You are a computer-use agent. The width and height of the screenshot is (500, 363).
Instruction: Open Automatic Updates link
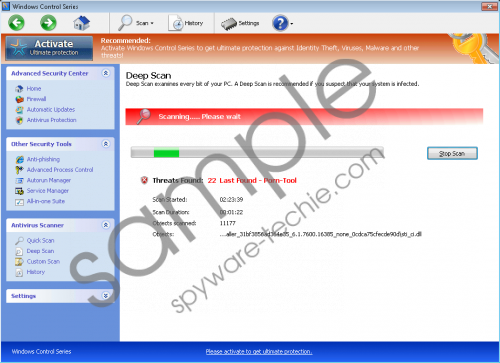(x=51, y=110)
